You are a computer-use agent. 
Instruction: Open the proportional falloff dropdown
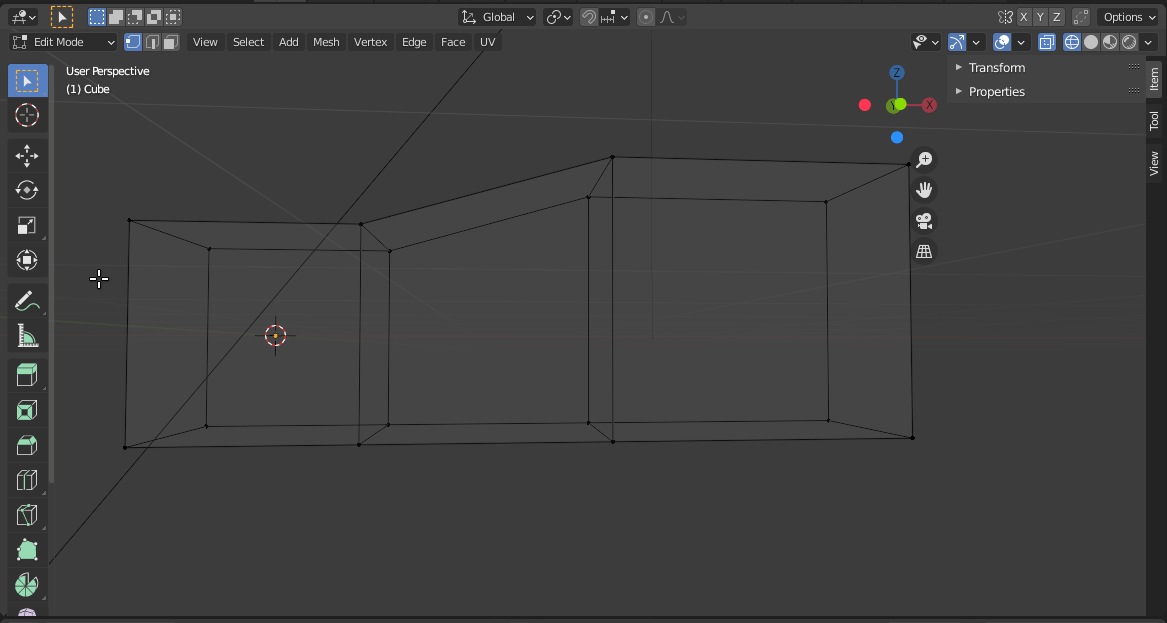[x=672, y=16]
